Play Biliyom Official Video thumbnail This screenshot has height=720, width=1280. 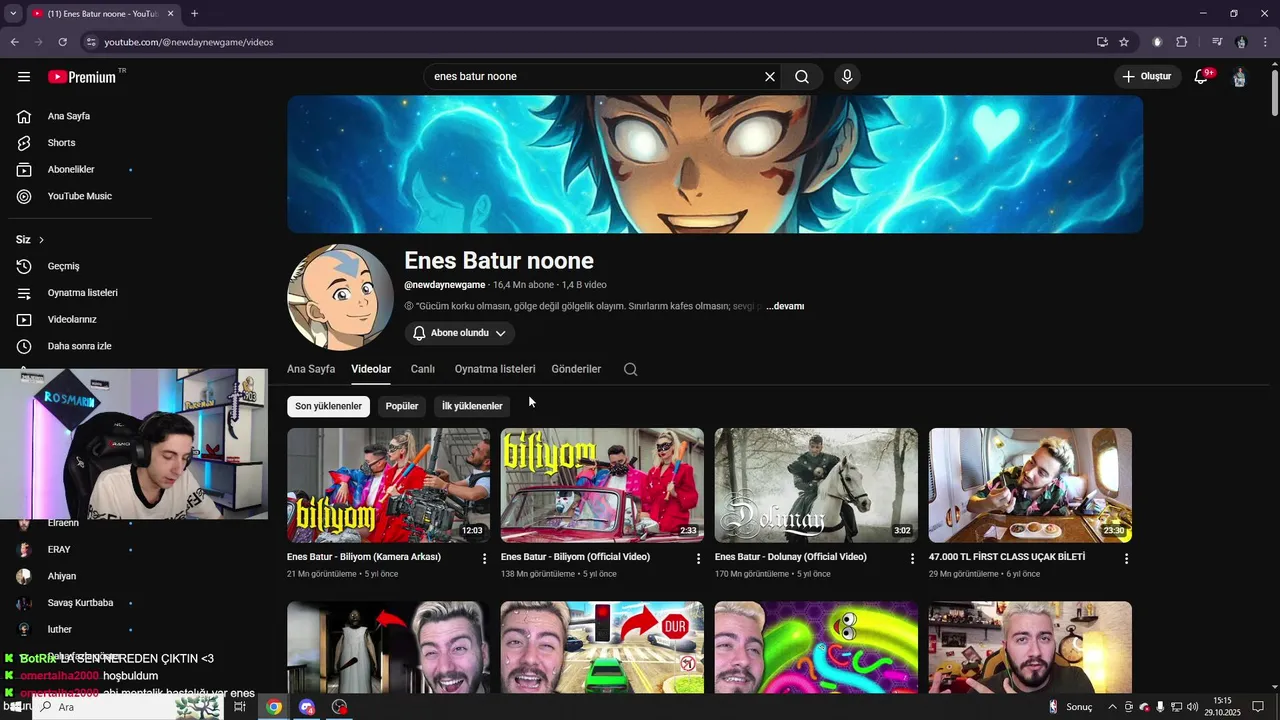coord(602,485)
